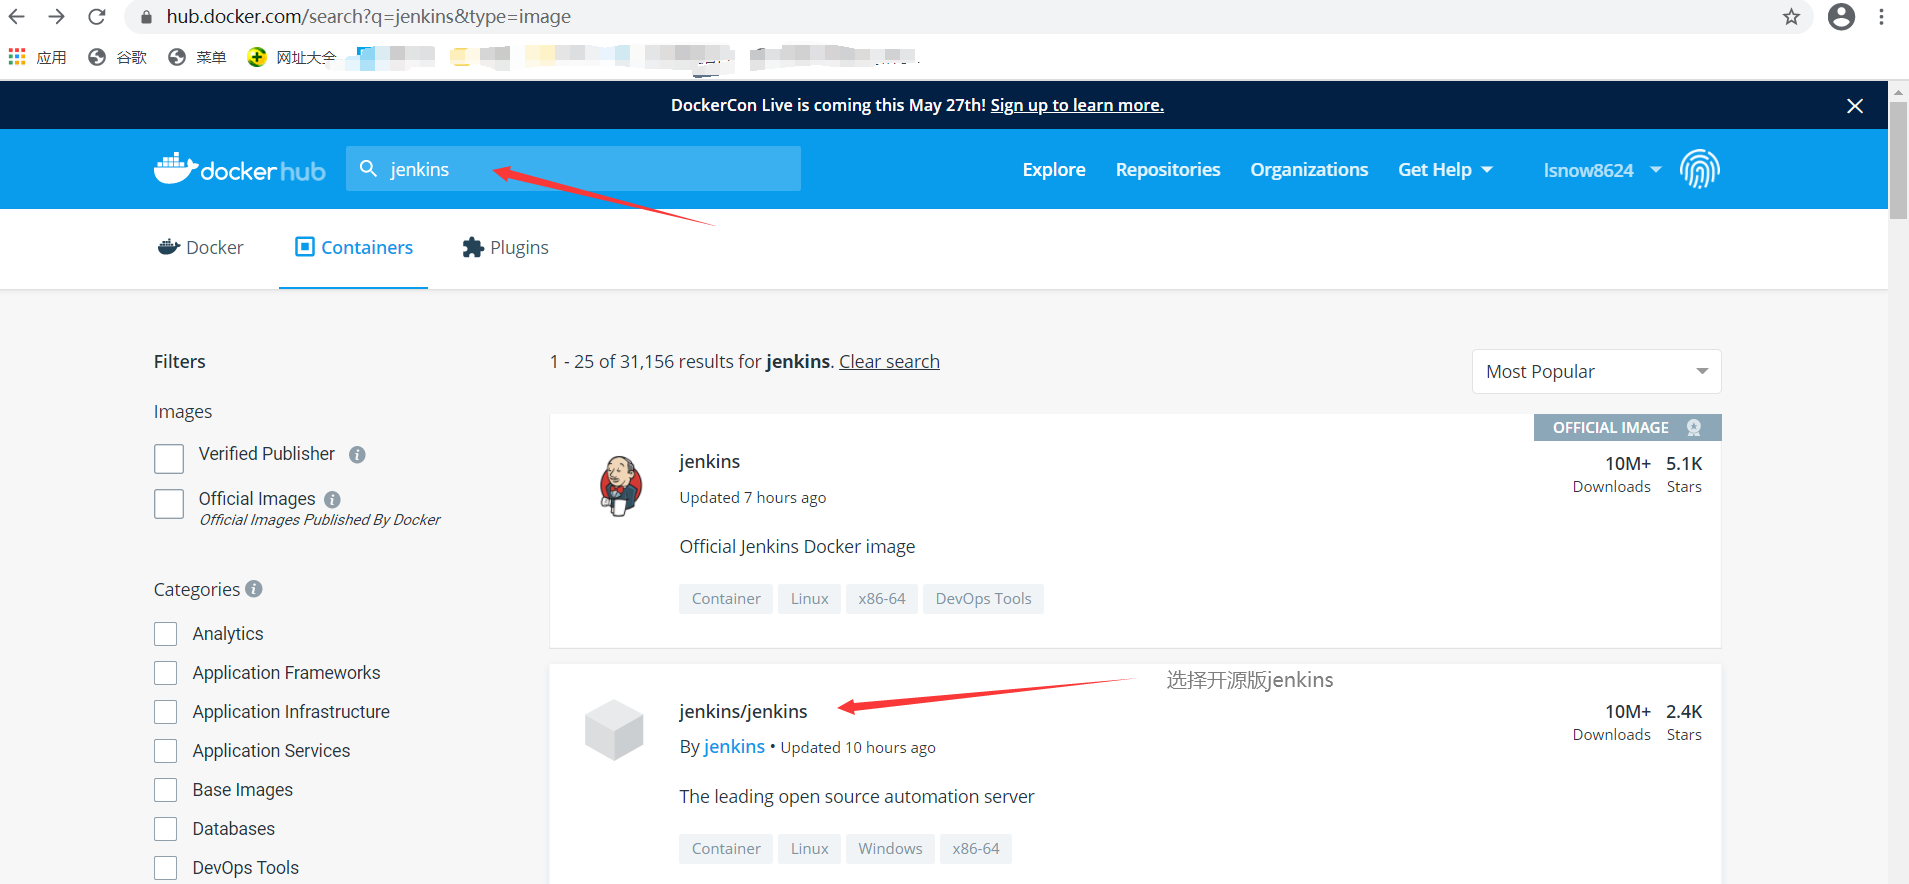Show info for Official Images

333,499
